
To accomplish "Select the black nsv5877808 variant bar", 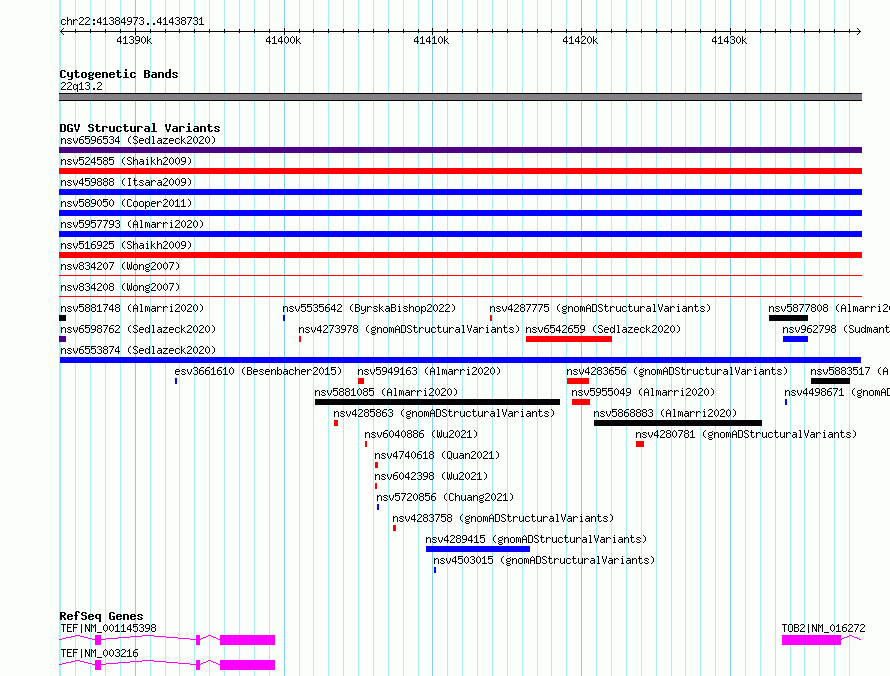I will 788,318.
